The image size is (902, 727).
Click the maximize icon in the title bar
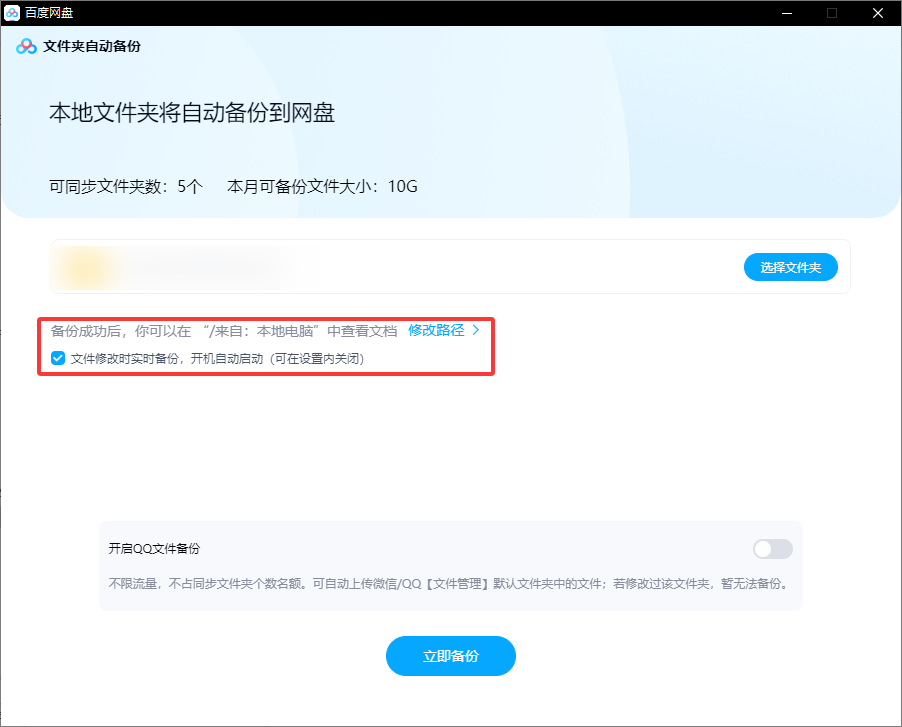833,13
